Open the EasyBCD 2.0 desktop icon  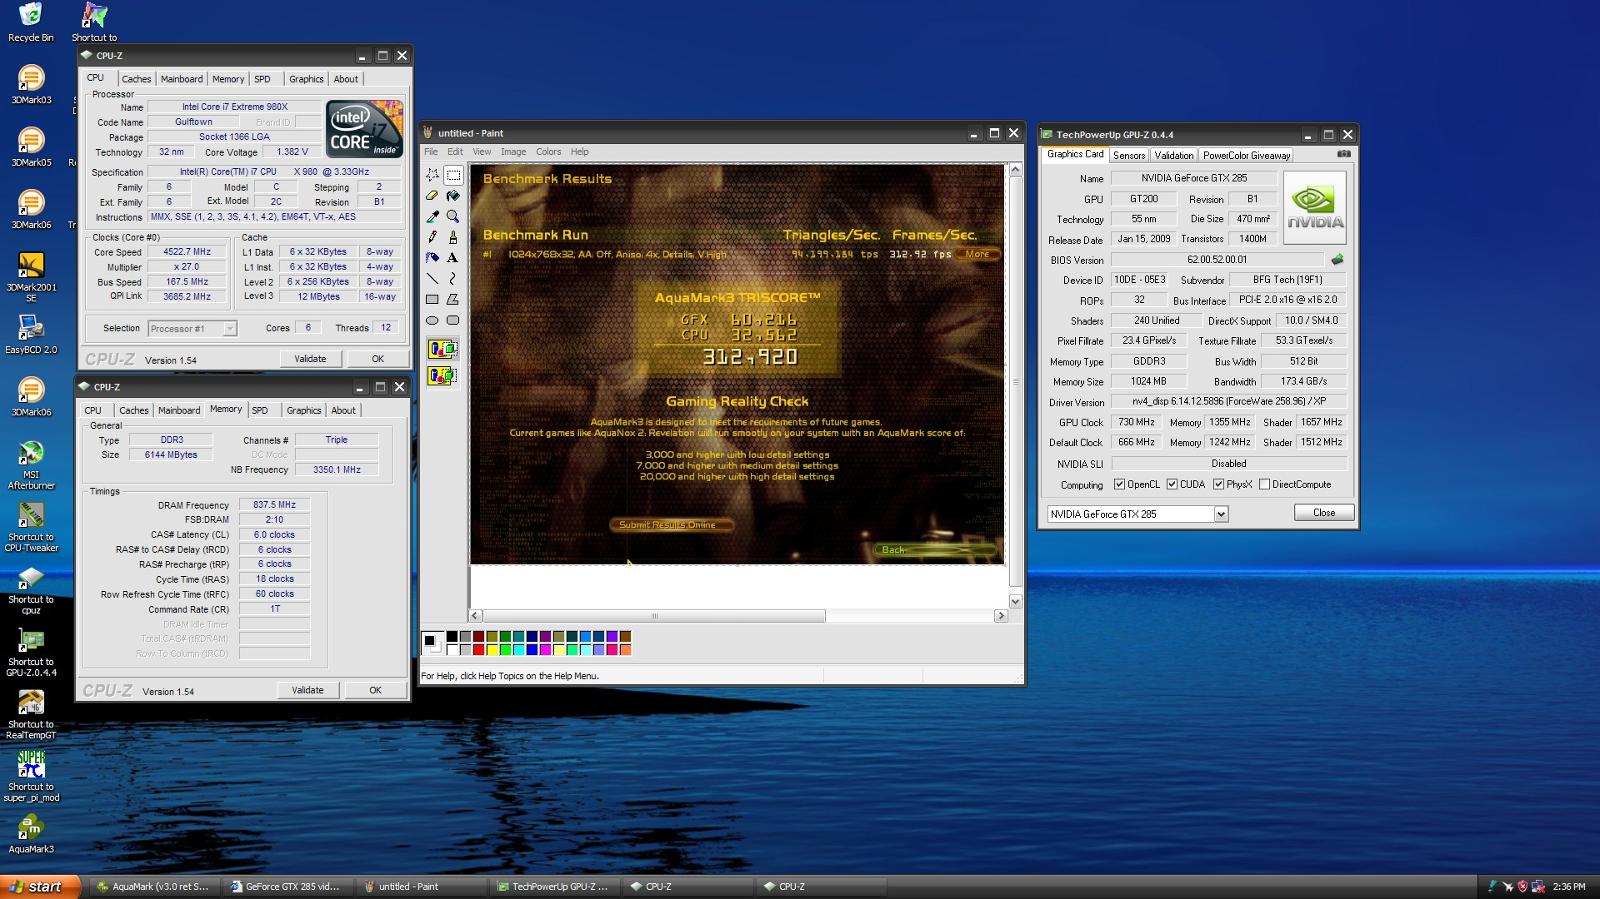[x=31, y=335]
